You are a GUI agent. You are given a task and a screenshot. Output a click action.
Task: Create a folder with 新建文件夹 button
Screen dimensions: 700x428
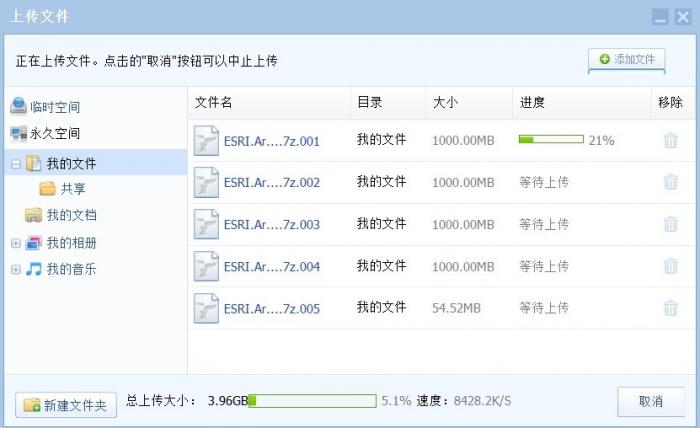click(x=67, y=404)
